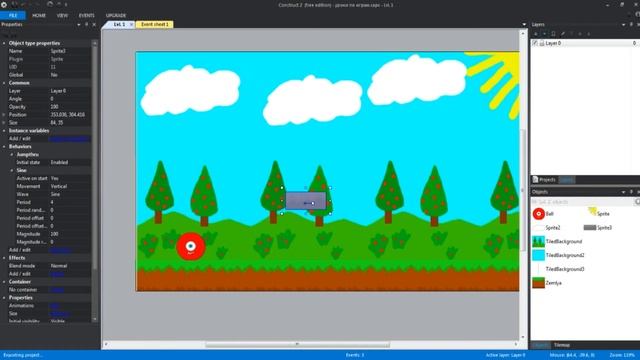Change the Active on start value
This screenshot has width=640, height=360.
tap(69, 178)
